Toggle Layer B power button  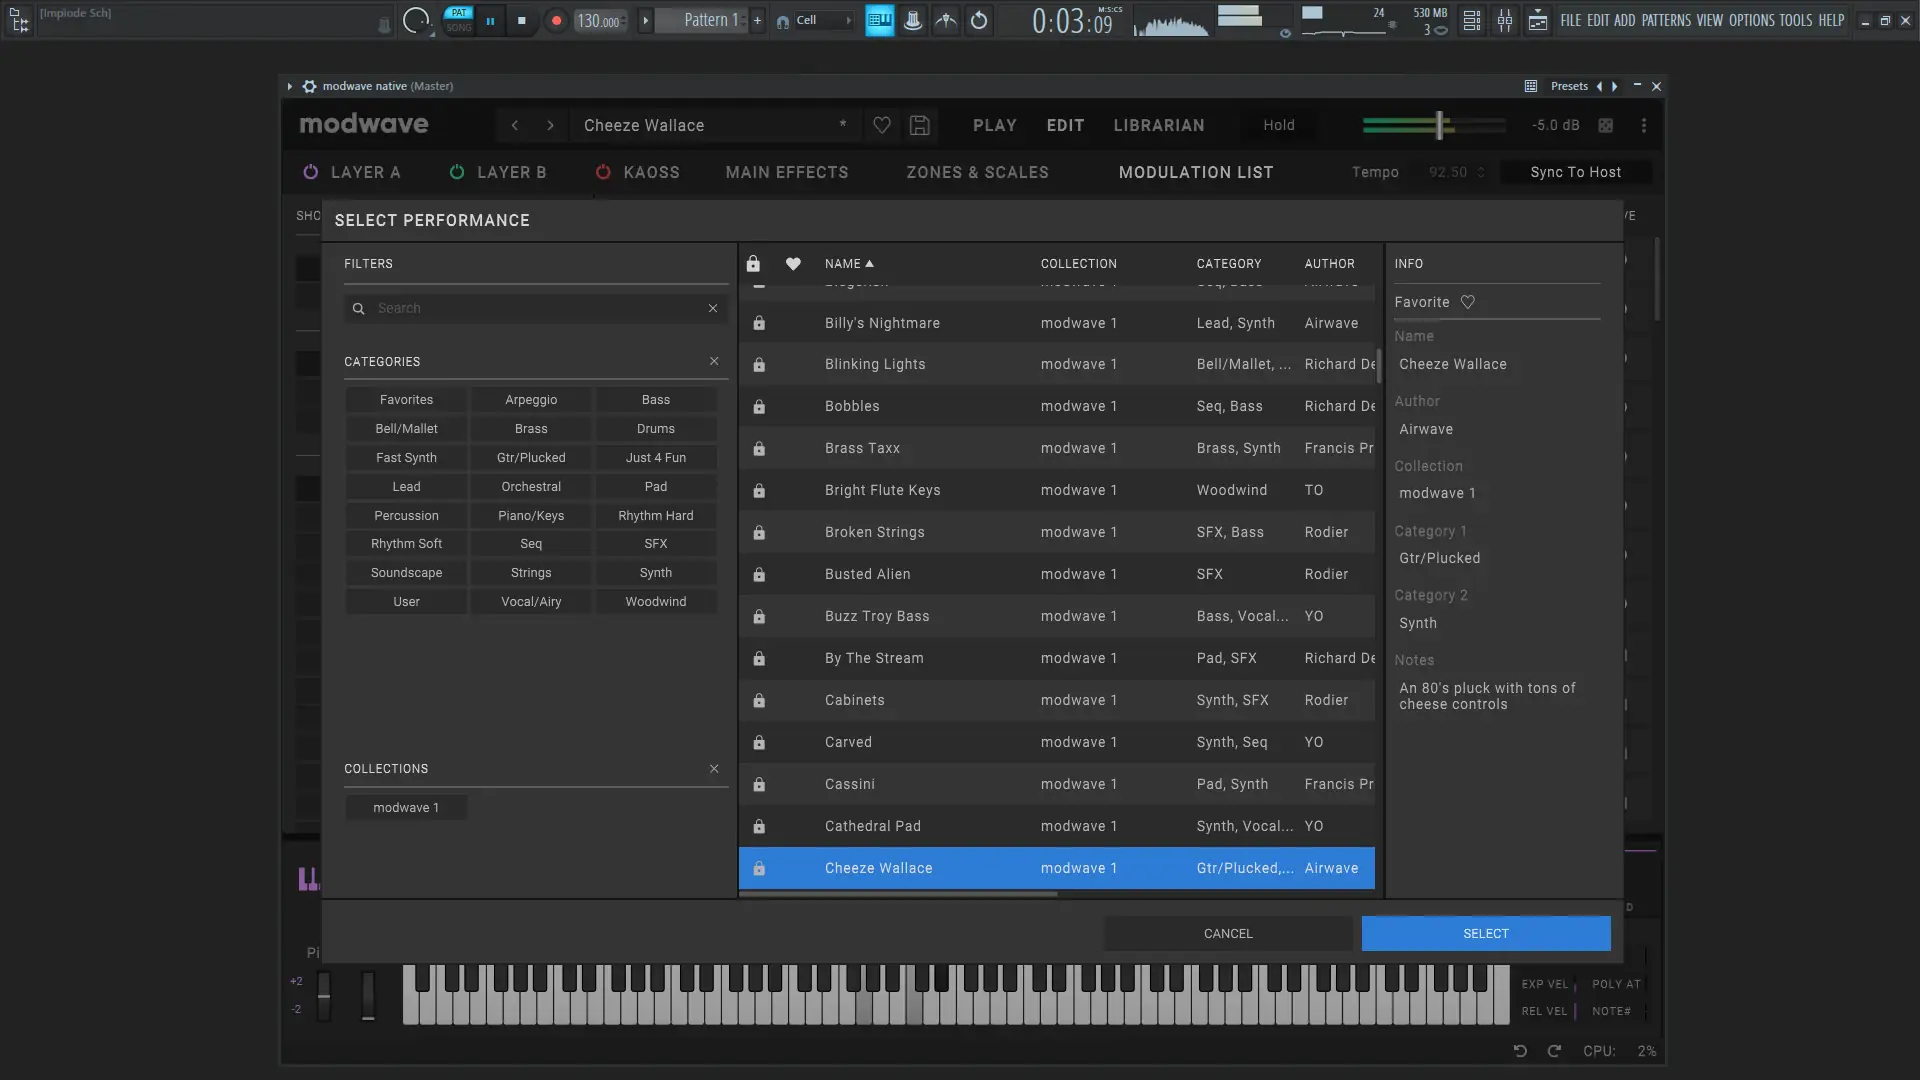(x=457, y=172)
